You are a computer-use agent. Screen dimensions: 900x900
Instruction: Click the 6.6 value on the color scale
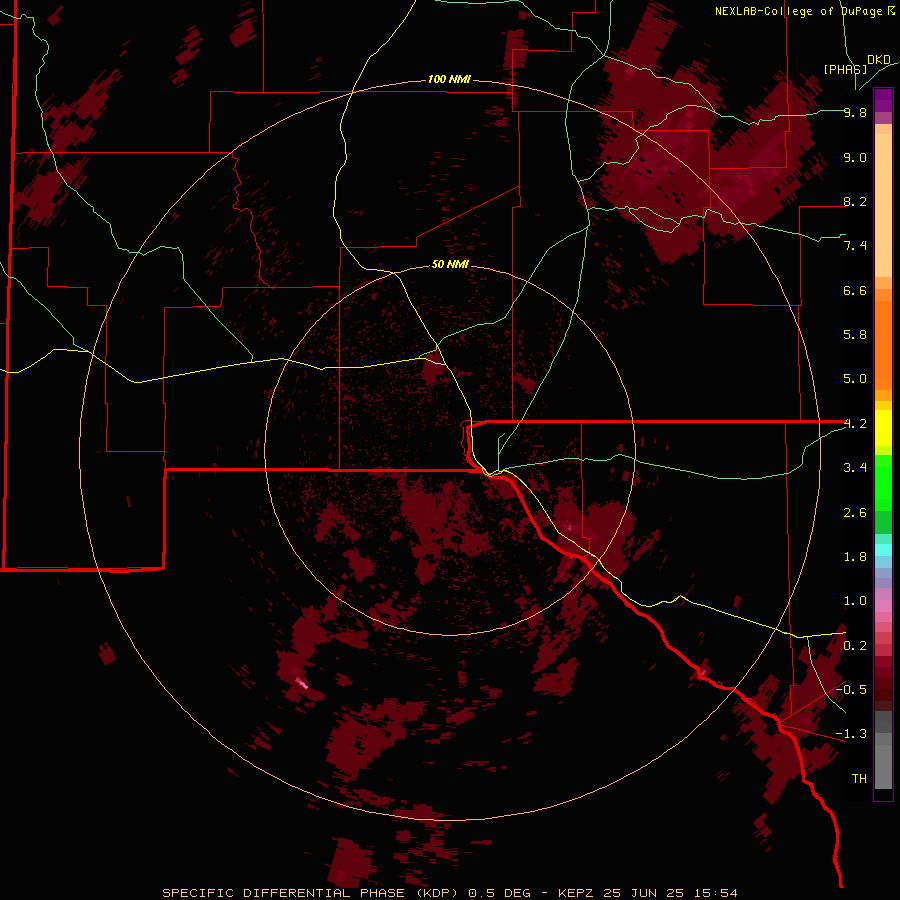click(x=855, y=290)
